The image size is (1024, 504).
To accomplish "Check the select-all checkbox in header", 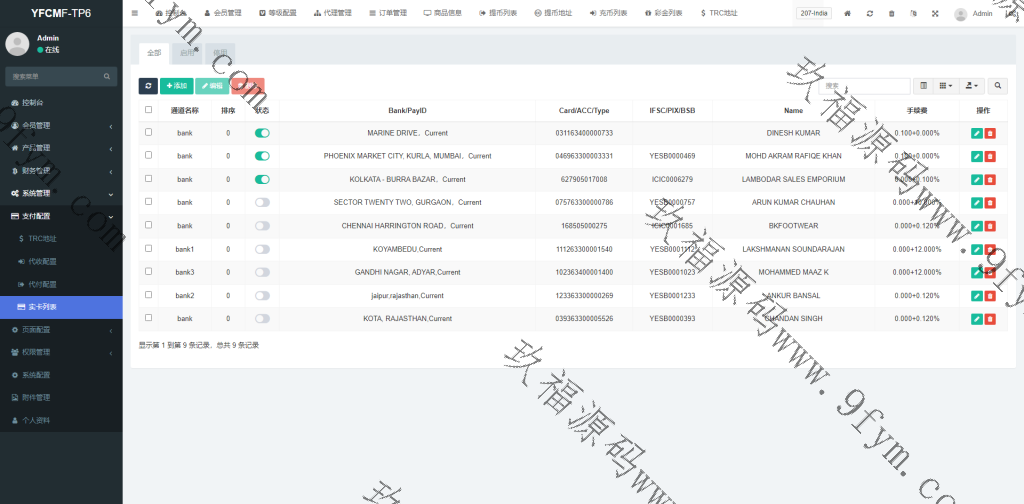I will pyautogui.click(x=149, y=110).
